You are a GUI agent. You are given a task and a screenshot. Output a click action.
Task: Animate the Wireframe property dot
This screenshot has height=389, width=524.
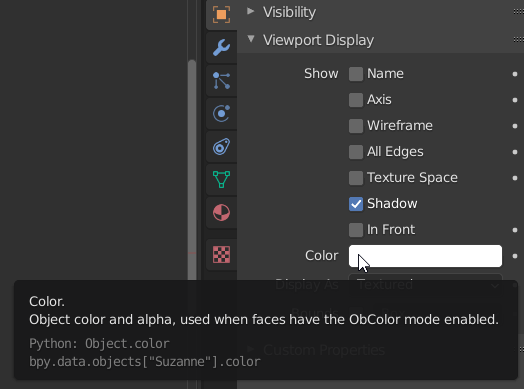(x=515, y=126)
